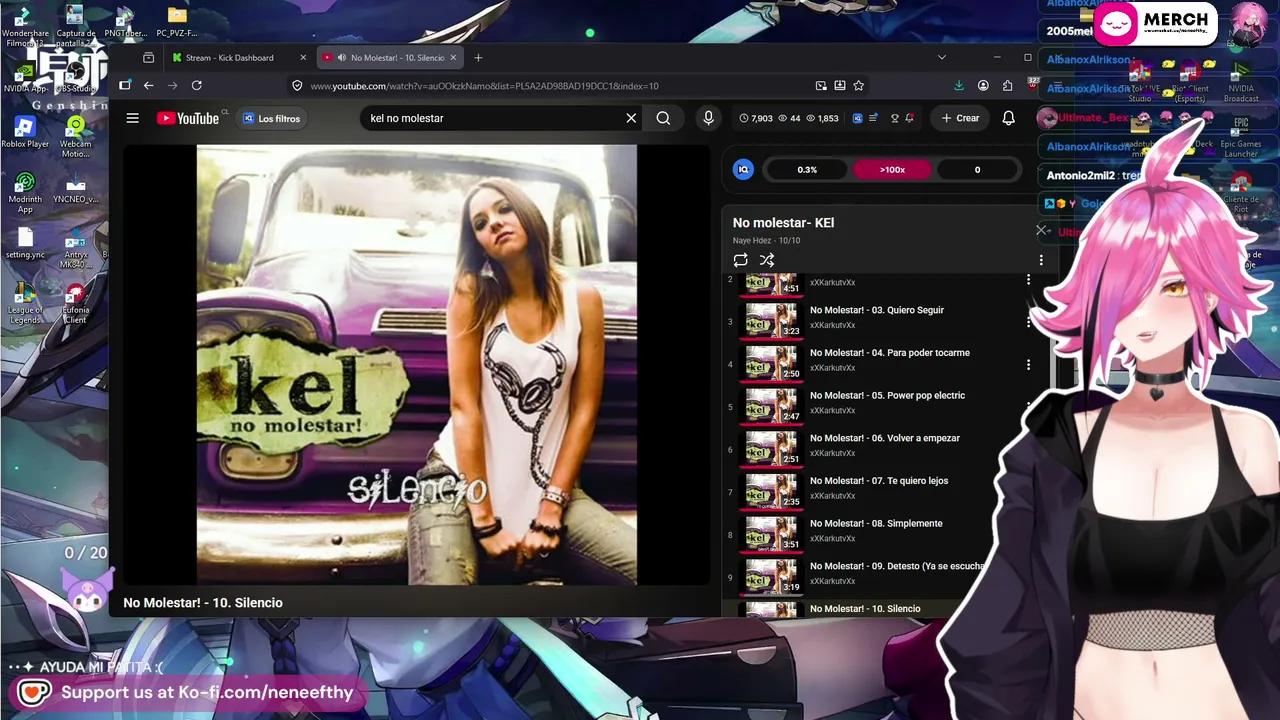The height and width of the screenshot is (720, 1280).
Task: Select the '10. Silencio' playlist entry
Action: pyautogui.click(x=865, y=609)
